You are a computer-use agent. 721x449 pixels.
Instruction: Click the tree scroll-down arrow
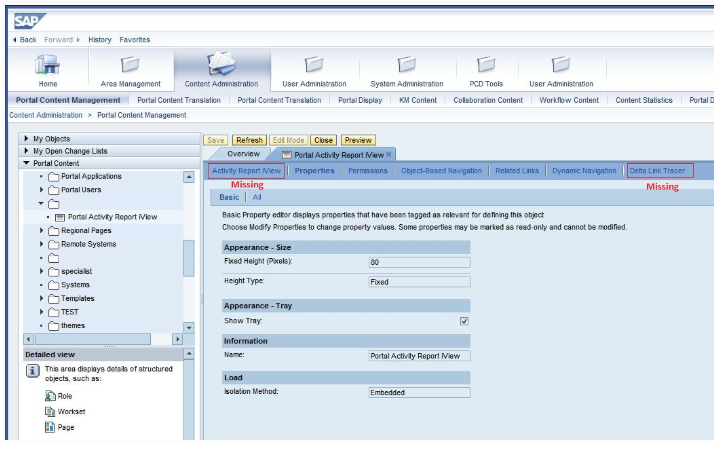189,328
